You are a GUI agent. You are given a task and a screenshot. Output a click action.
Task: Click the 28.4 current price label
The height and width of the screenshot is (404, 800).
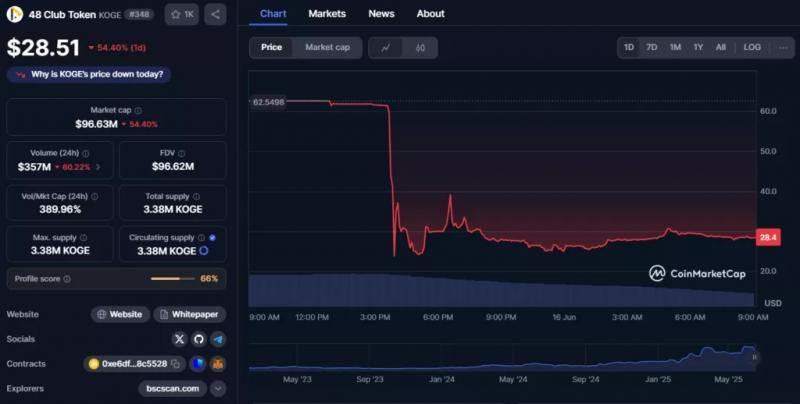pos(768,237)
